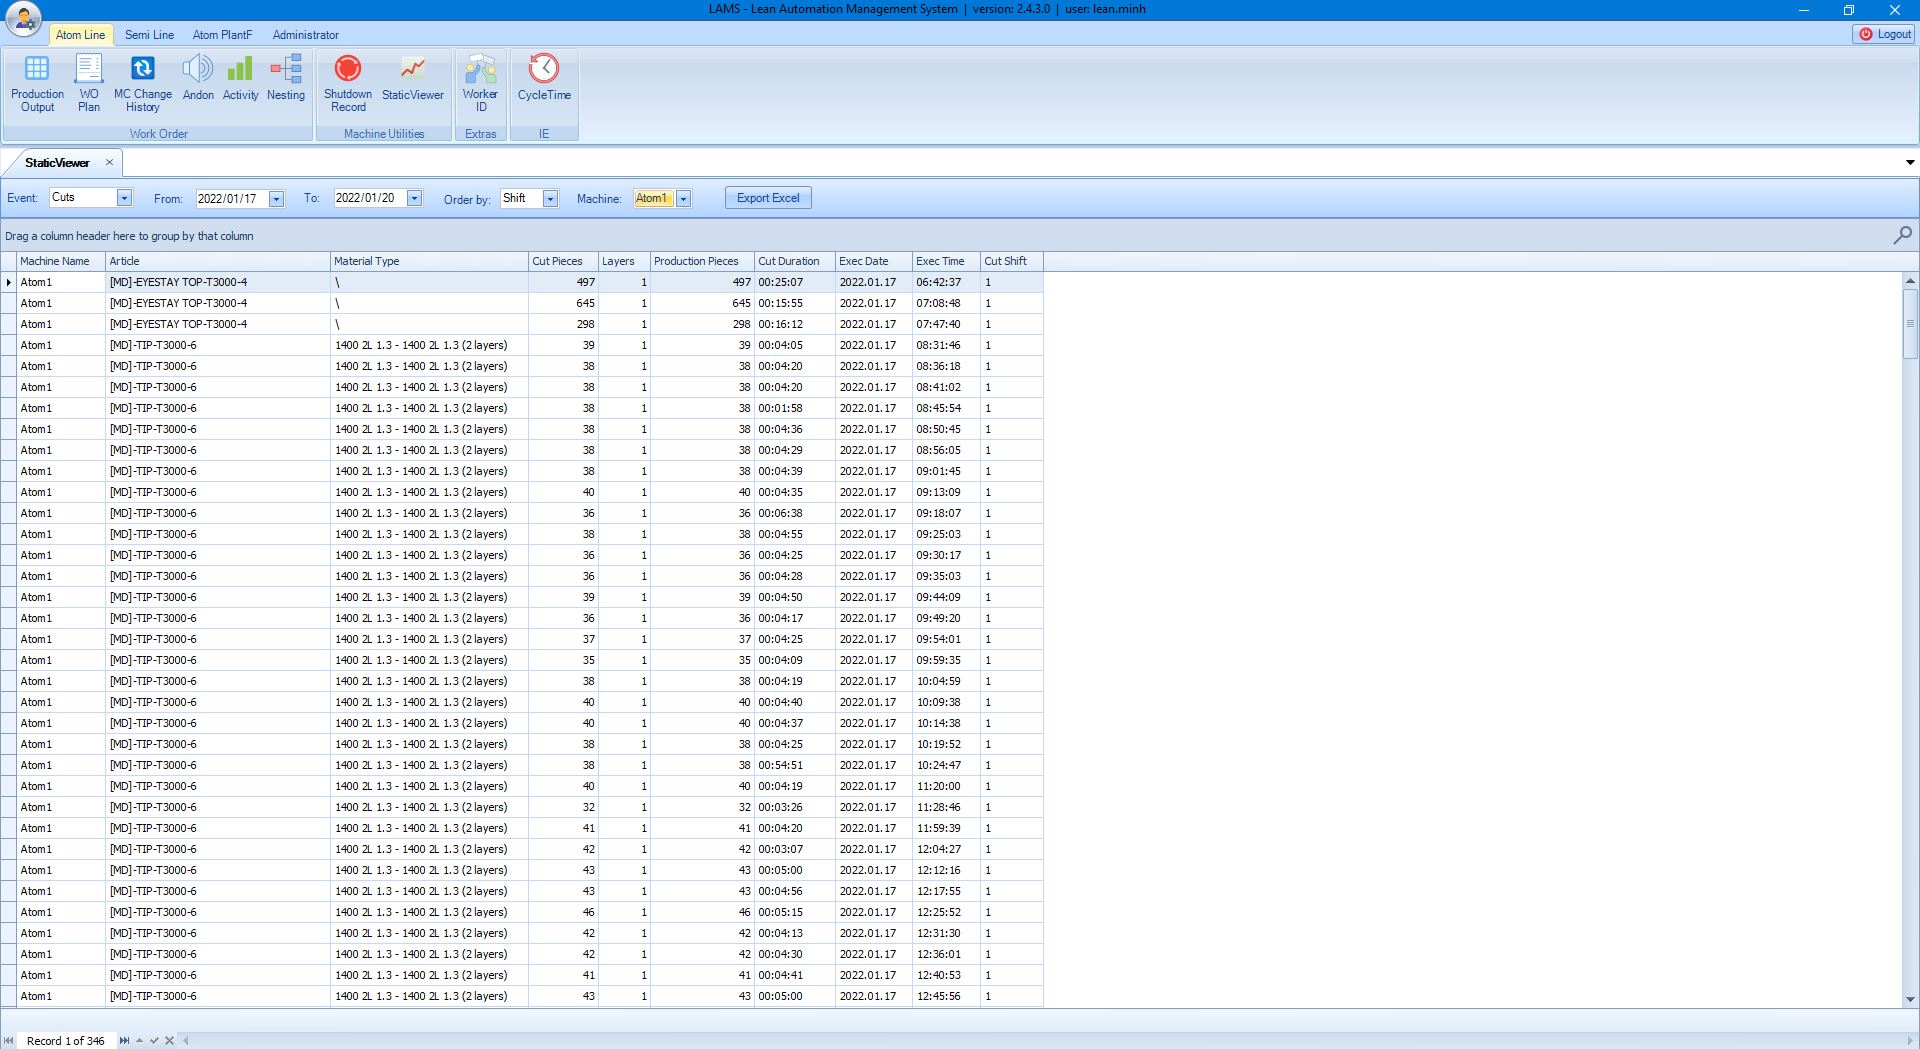Open the Activity chart tool
The height and width of the screenshot is (1049, 1920).
tap(240, 78)
